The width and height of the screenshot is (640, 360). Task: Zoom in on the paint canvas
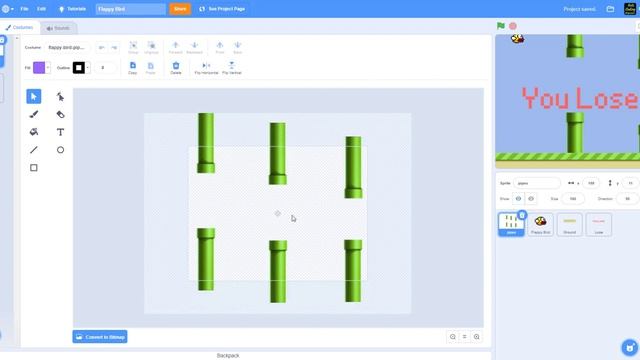476,337
